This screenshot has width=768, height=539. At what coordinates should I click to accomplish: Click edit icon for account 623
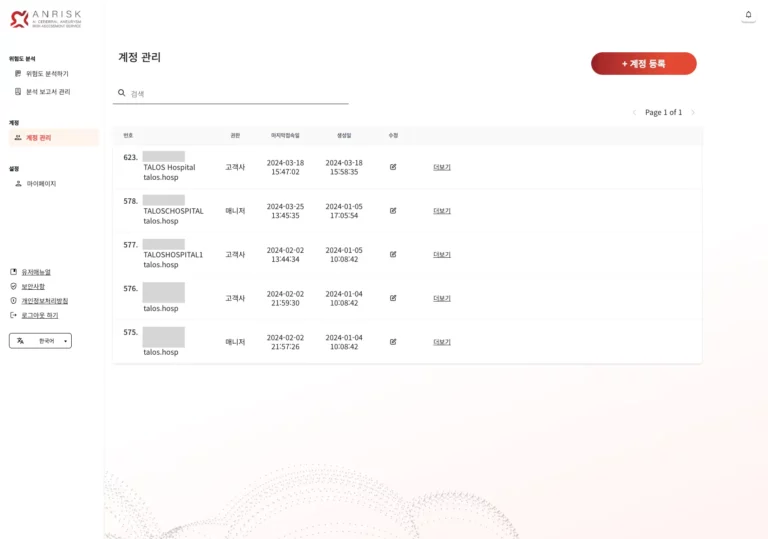(x=393, y=167)
